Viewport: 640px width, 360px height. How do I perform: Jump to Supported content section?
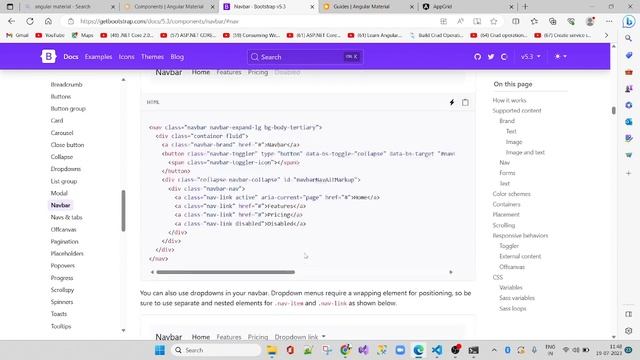517,111
